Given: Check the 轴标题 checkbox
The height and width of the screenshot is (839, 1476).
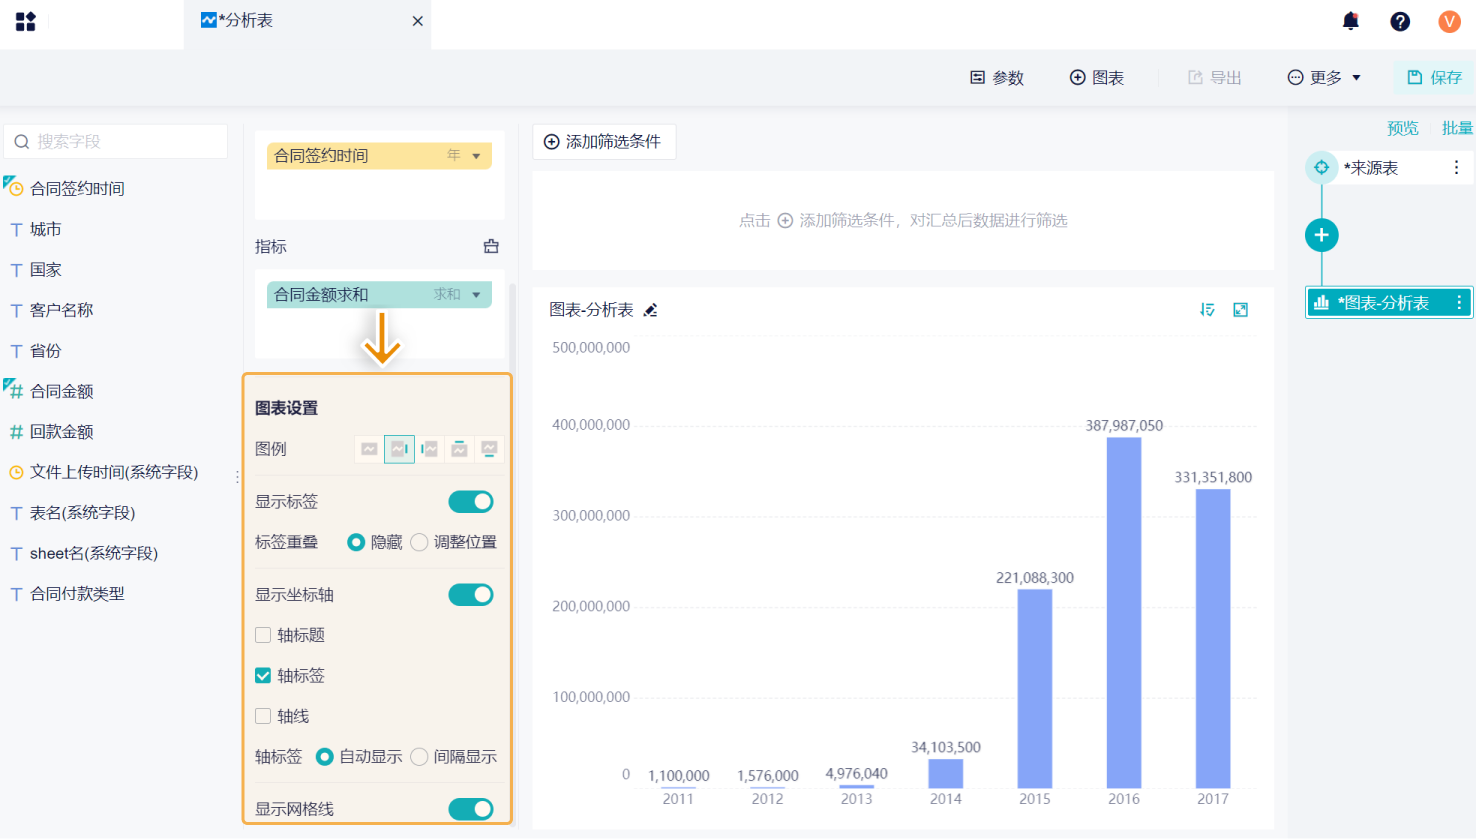Looking at the screenshot, I should coord(263,635).
